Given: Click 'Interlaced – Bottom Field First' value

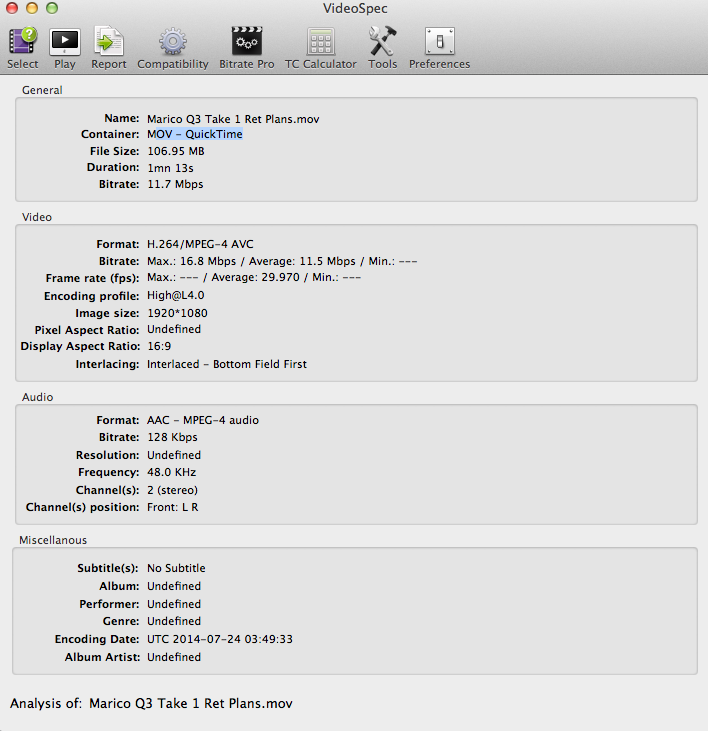Looking at the screenshot, I should pyautogui.click(x=227, y=364).
